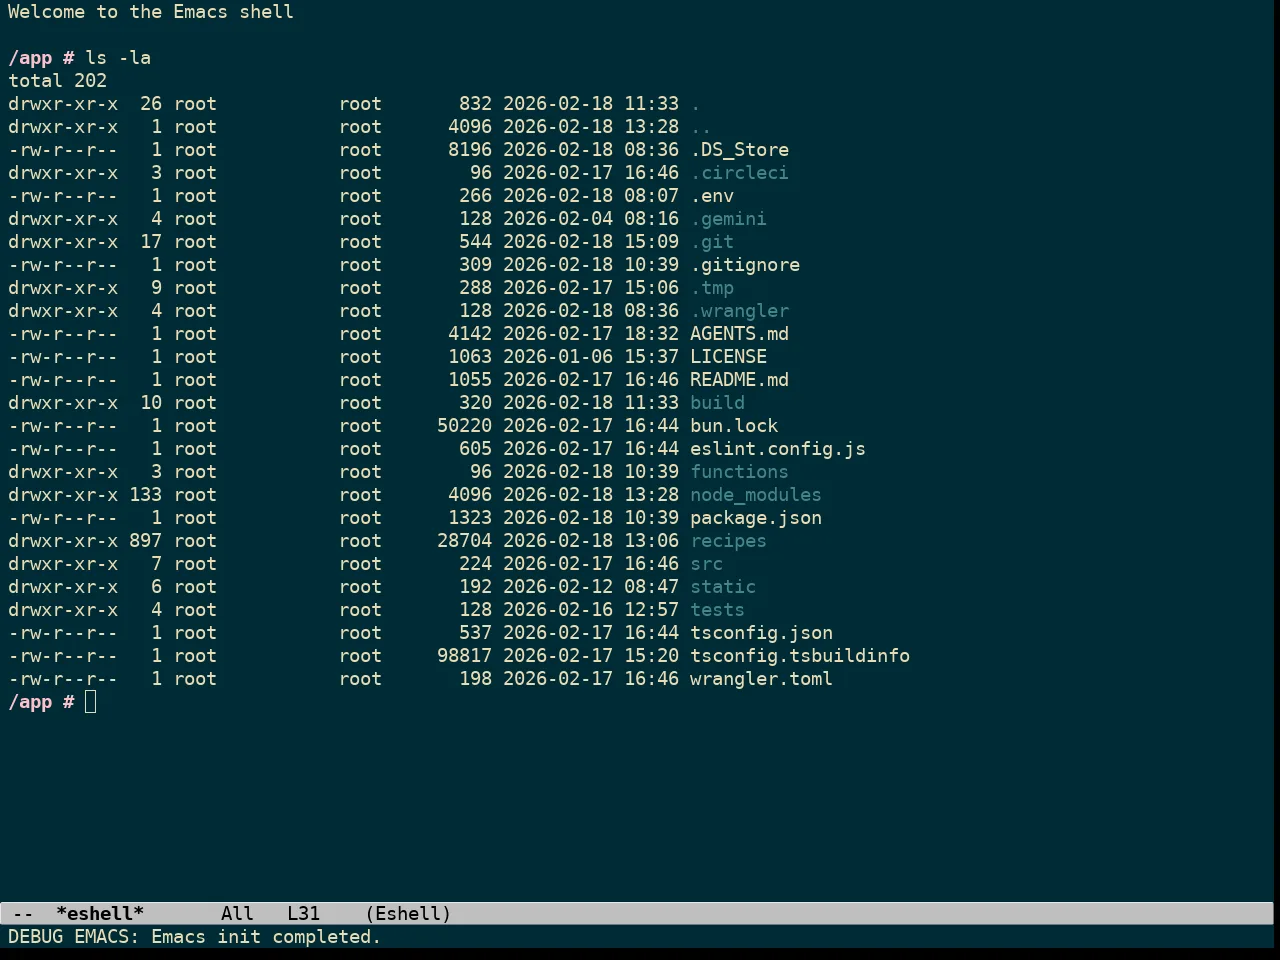Click the 'total 202' output line

tap(58, 81)
